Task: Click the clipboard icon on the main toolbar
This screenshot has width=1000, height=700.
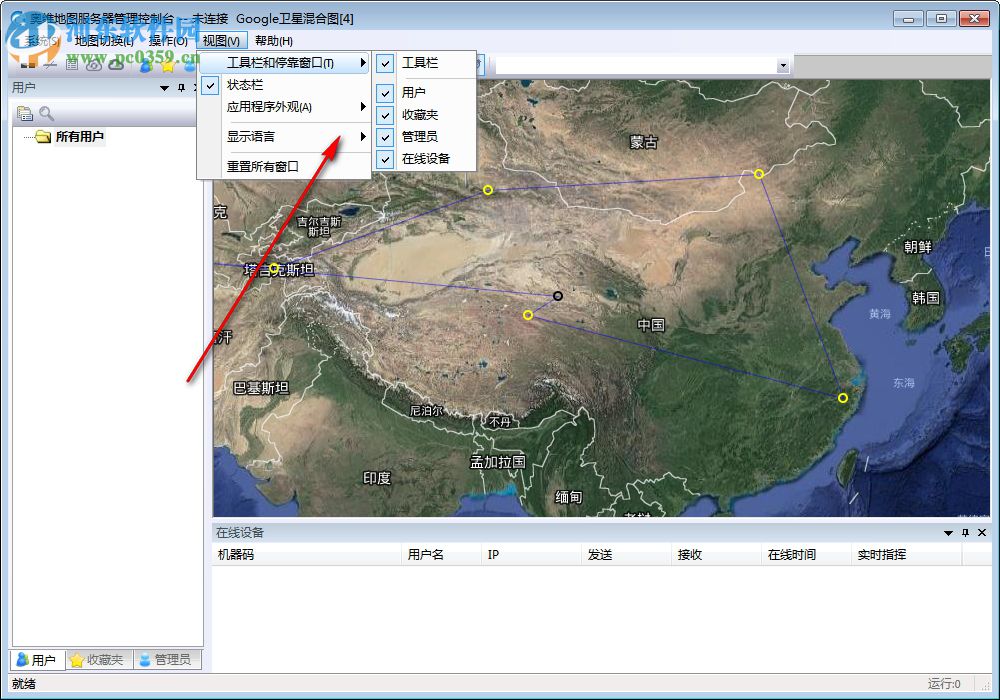Action: 71,64
